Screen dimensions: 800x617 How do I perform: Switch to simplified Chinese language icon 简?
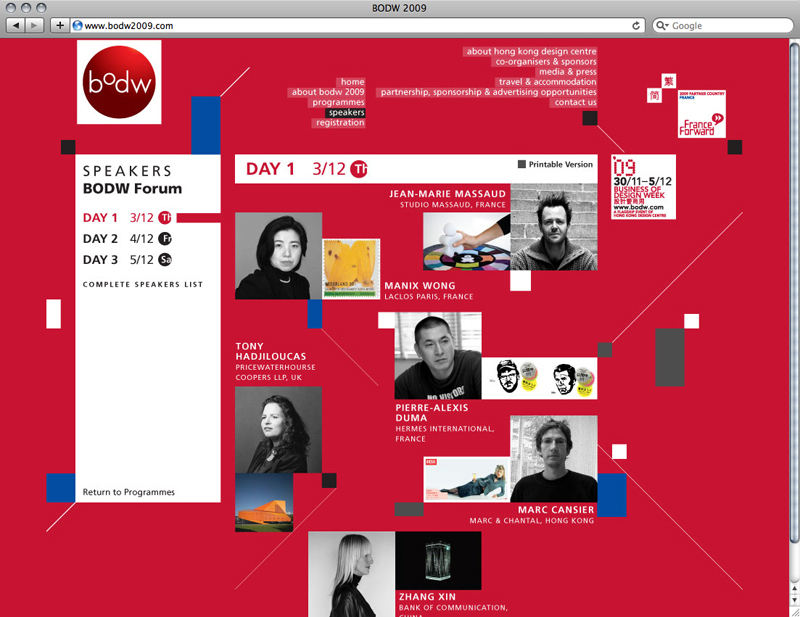click(654, 95)
